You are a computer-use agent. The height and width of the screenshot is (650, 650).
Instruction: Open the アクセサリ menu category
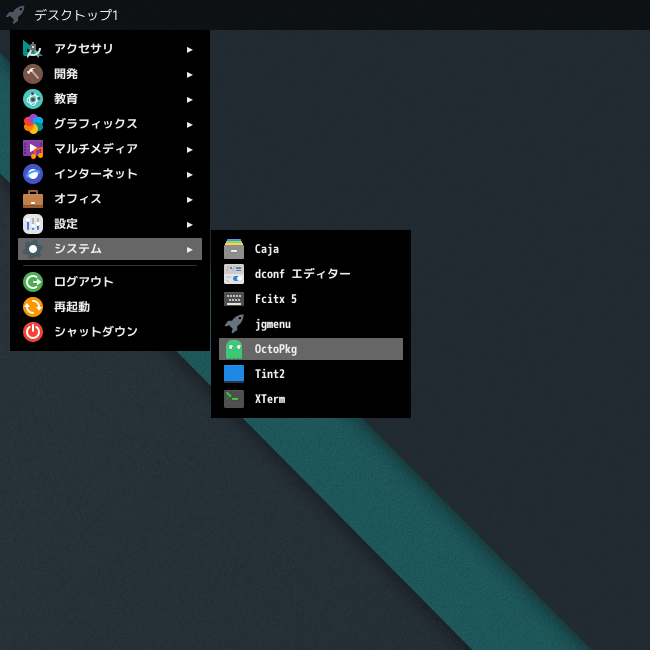(x=110, y=49)
